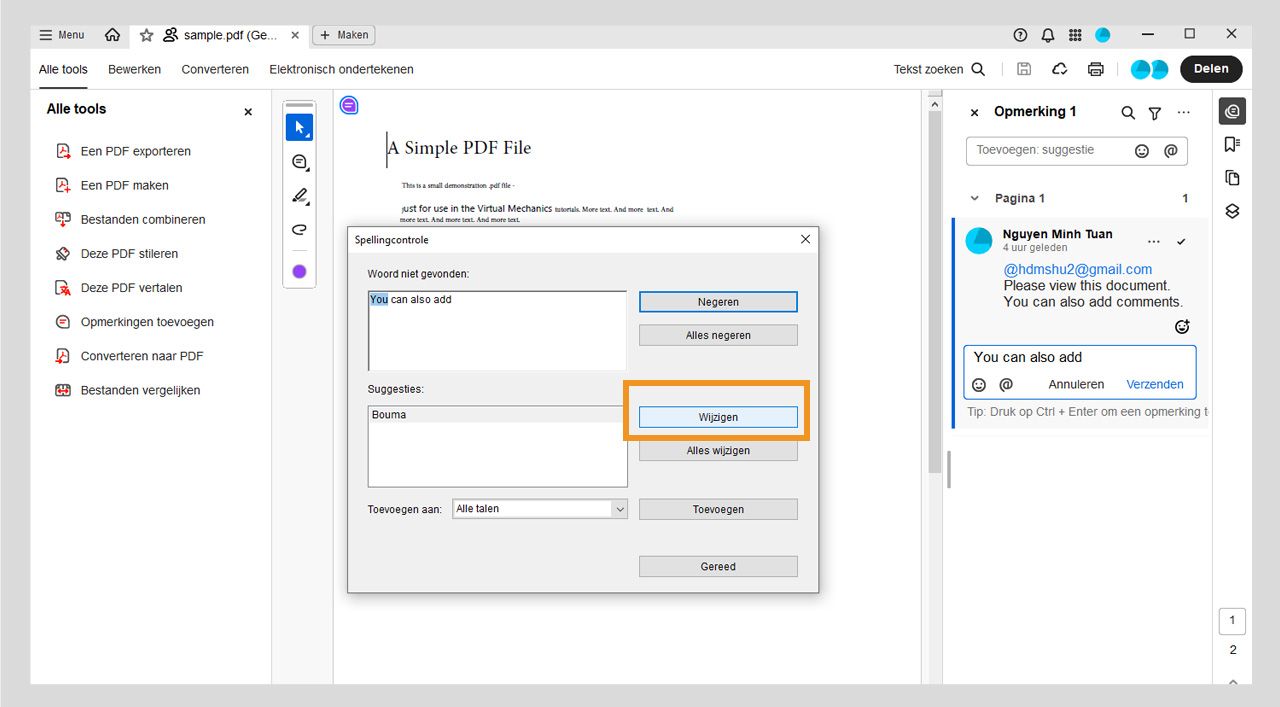Open the hamburger Menu button

[x=61, y=35]
